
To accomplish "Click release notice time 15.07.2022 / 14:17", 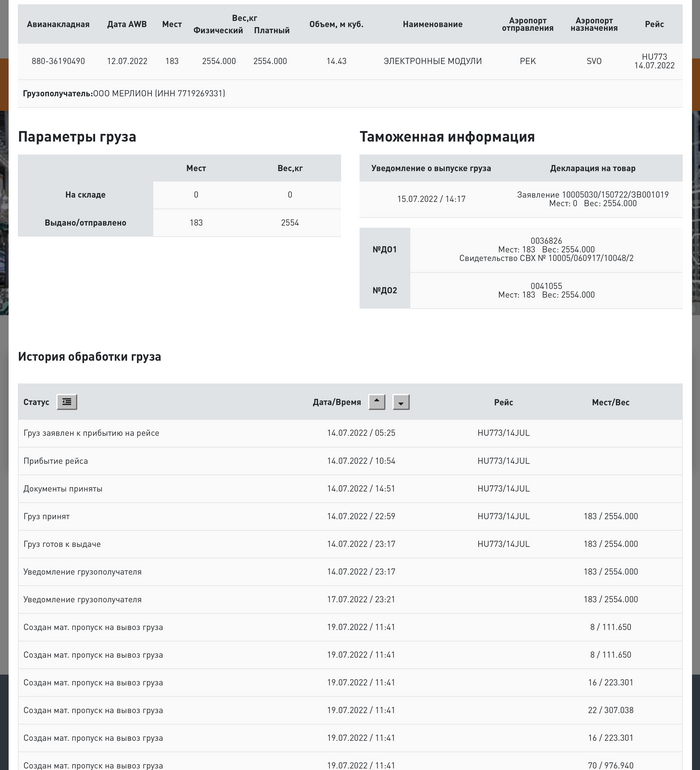I will point(431,199).
